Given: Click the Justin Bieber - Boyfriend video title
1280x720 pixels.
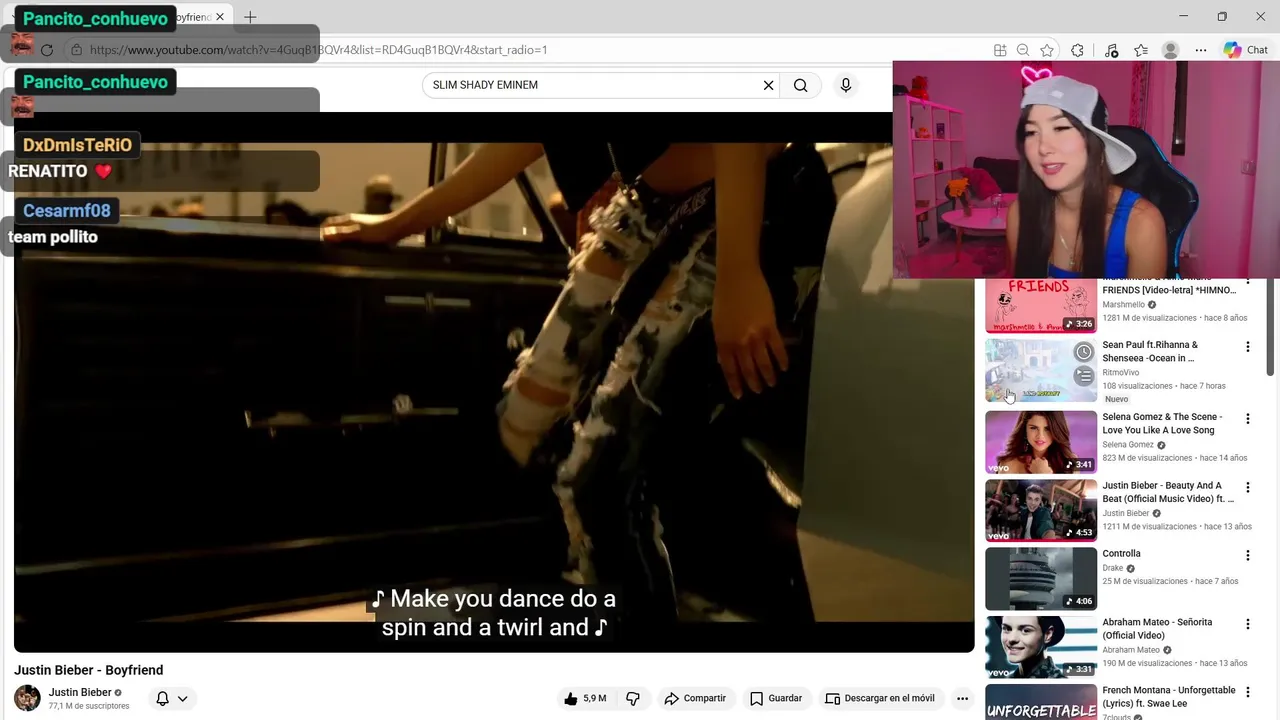Looking at the screenshot, I should tap(88, 670).
